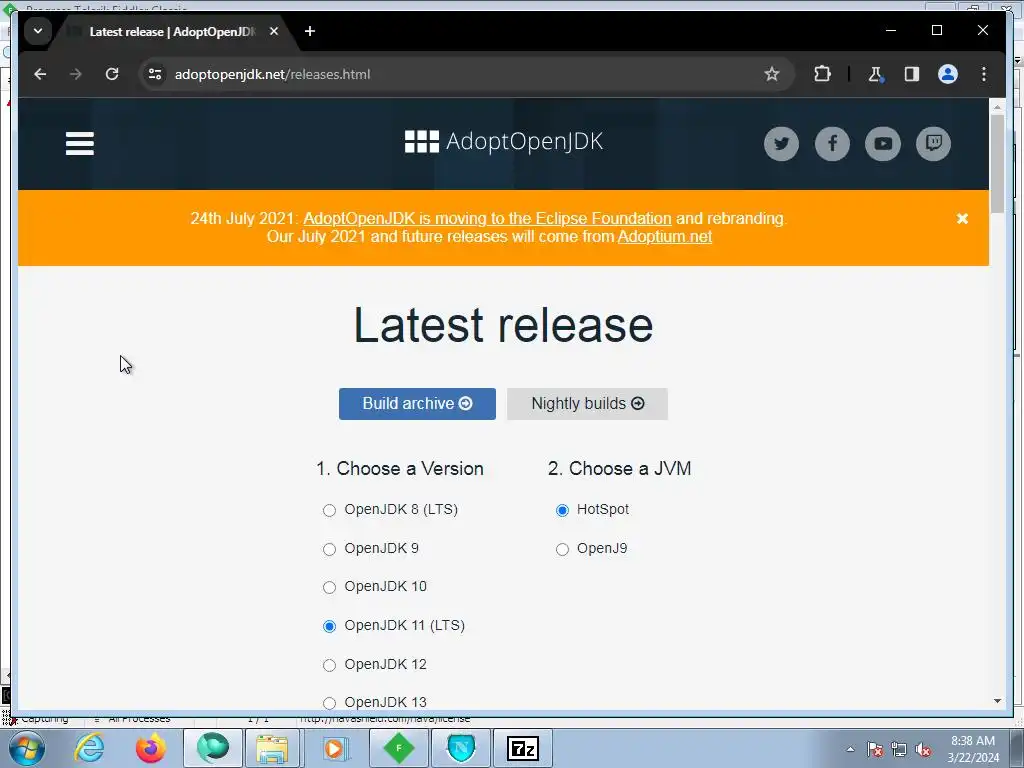Close the Latest release tab
The image size is (1024, 768).
pos(274,31)
